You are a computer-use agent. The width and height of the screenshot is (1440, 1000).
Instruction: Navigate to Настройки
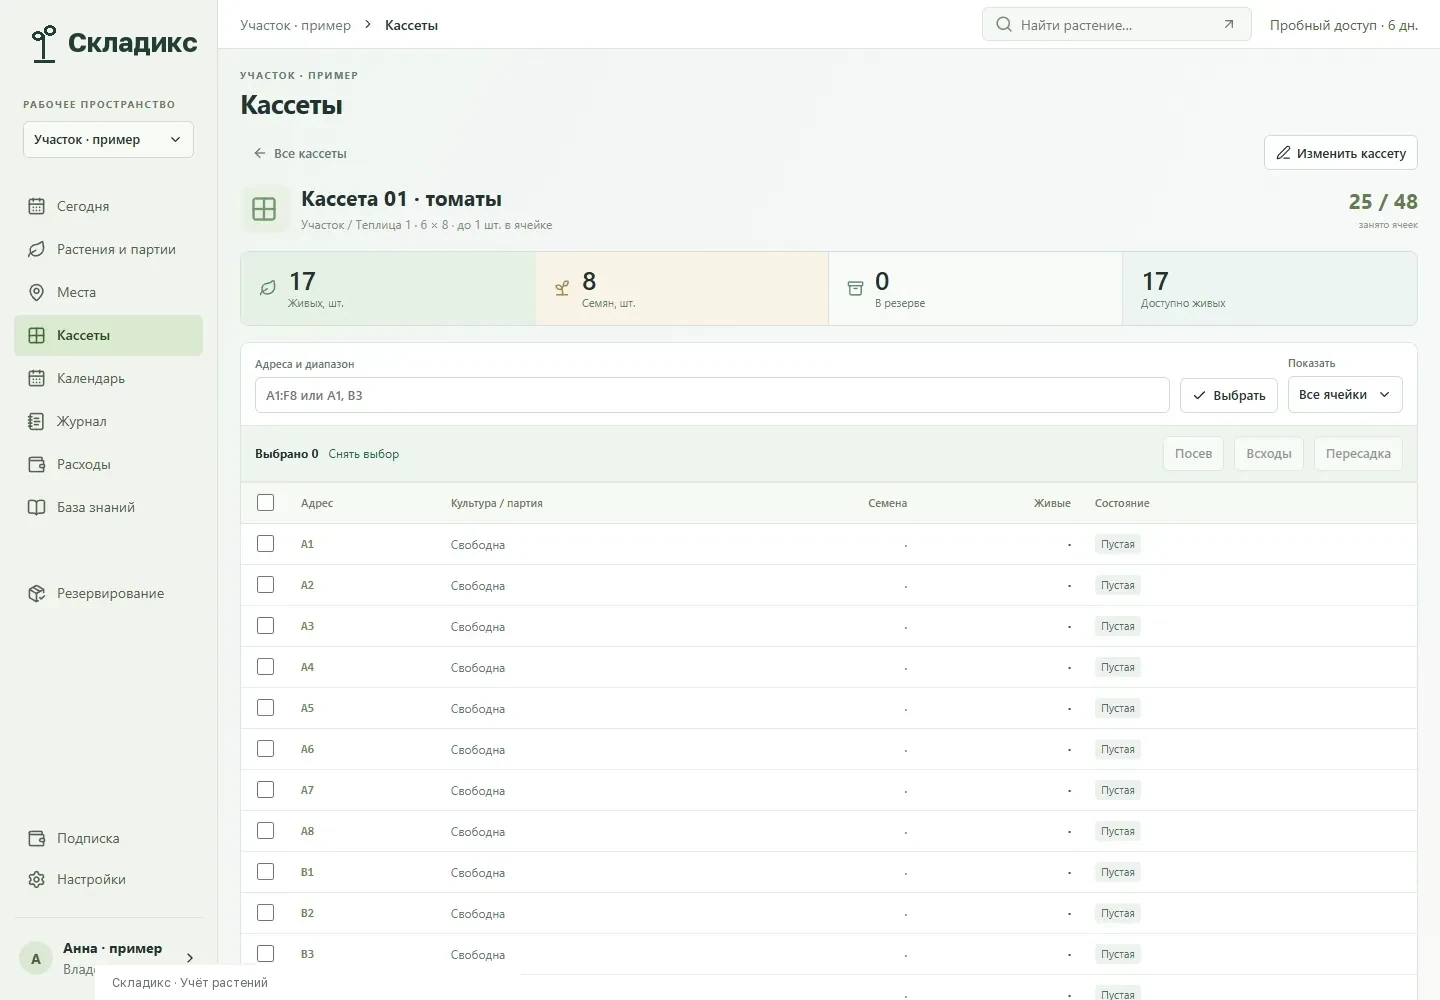pos(108,879)
